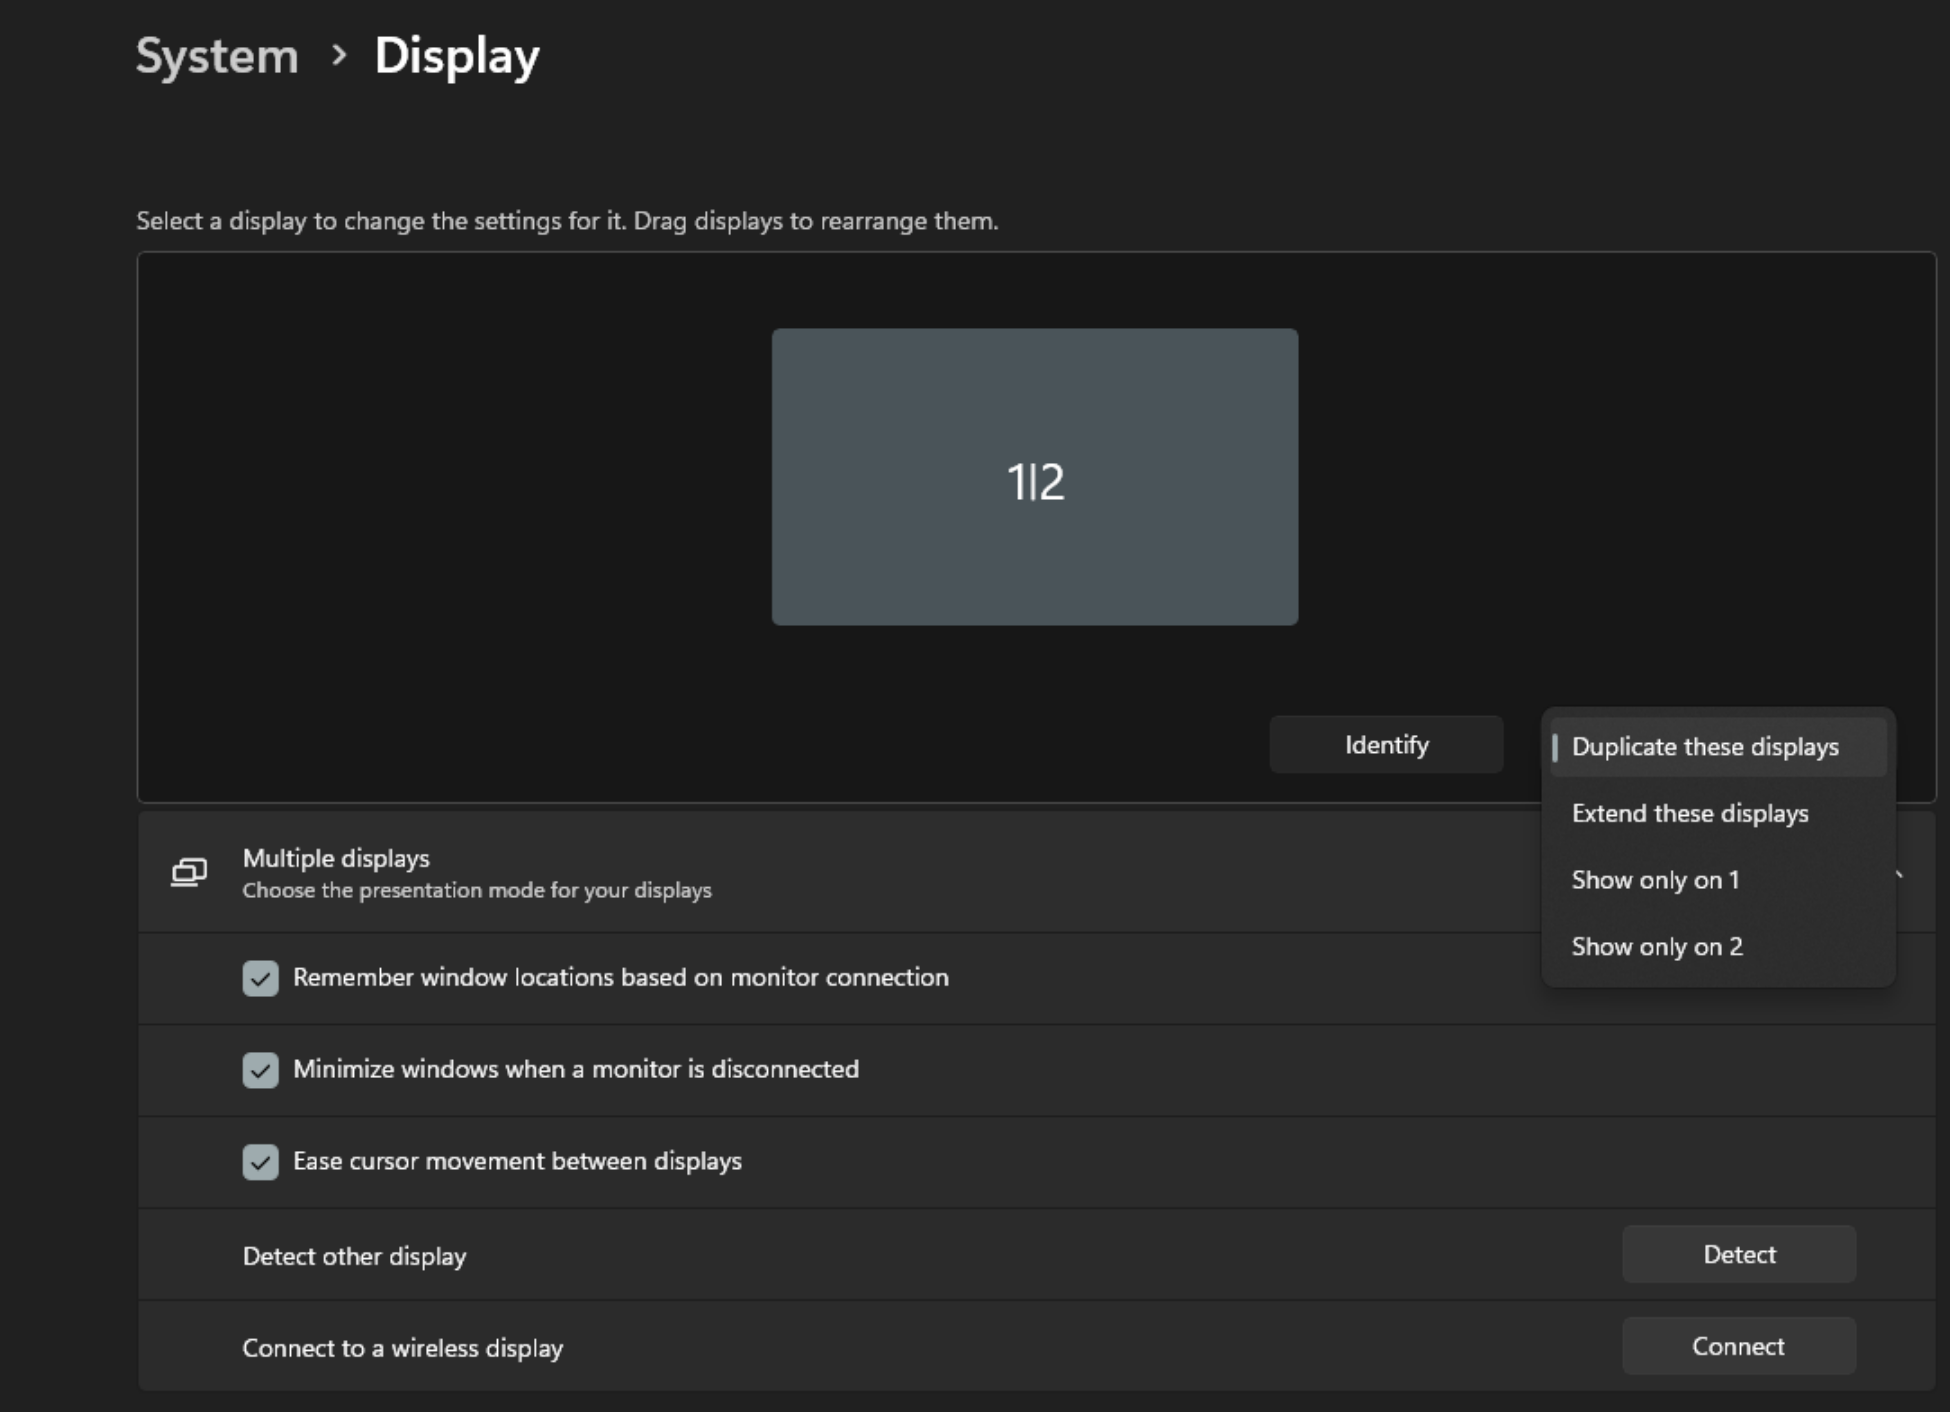Select Extend these displays option
Image resolution: width=1950 pixels, height=1412 pixels.
[1690, 813]
